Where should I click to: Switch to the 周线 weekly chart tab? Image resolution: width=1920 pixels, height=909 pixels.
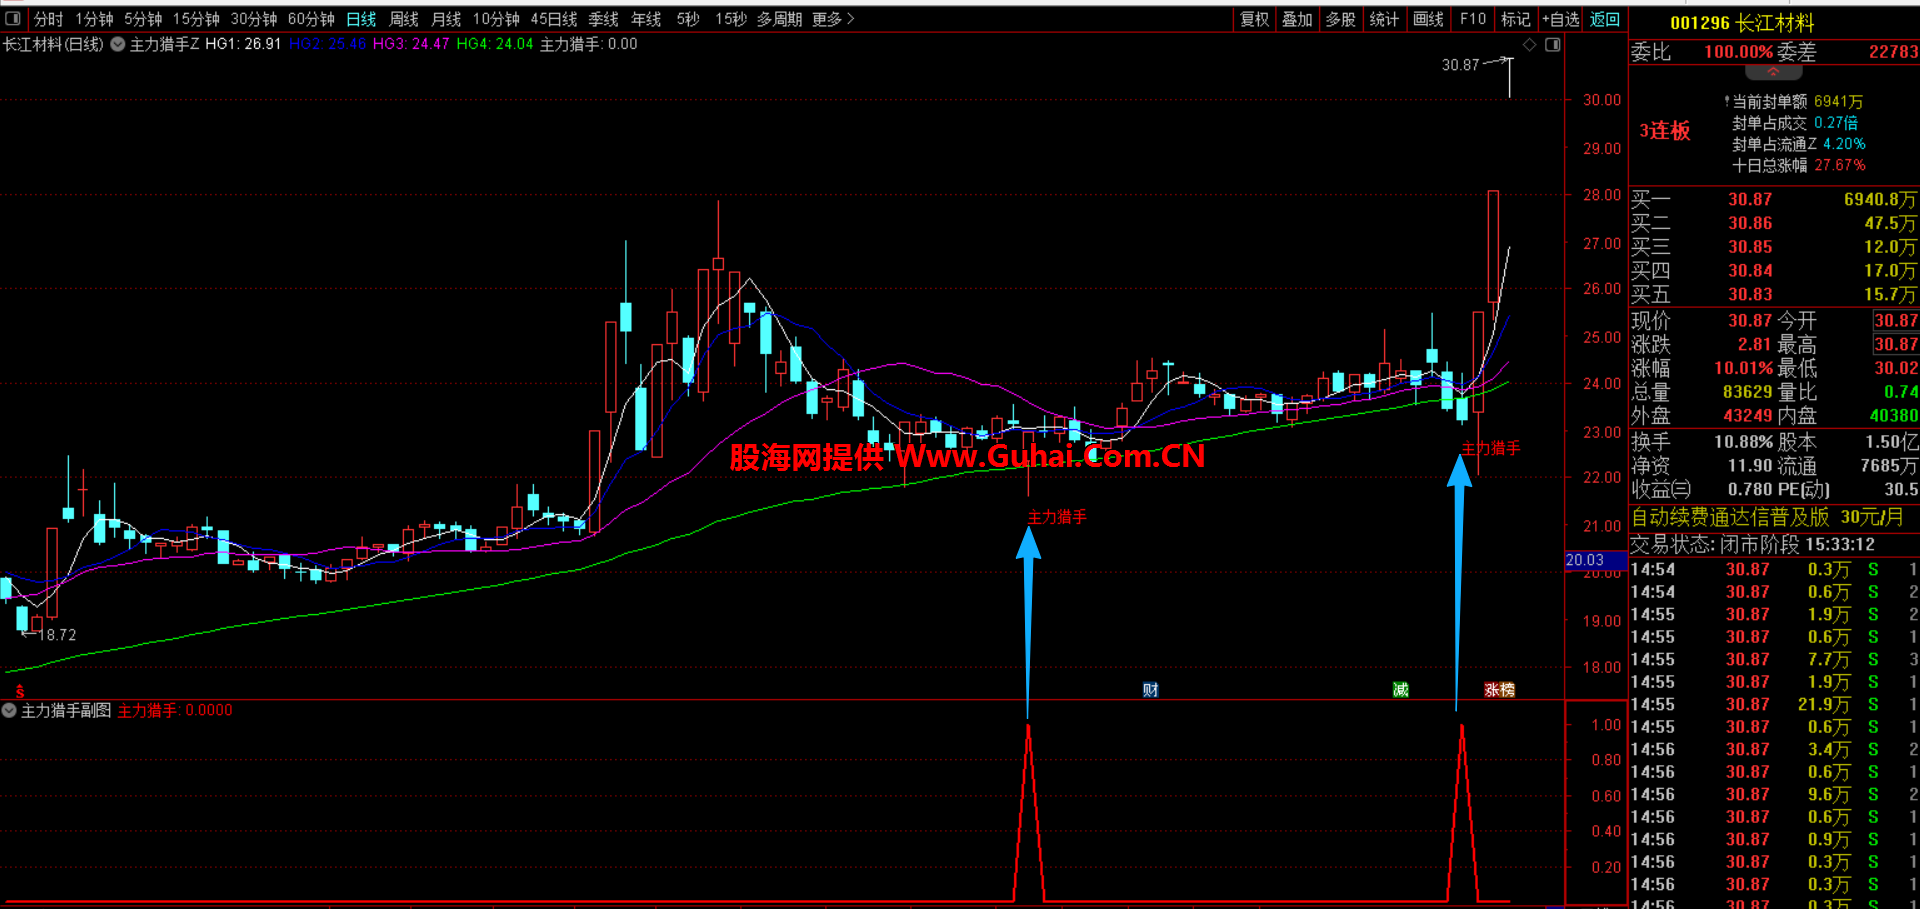[x=404, y=19]
